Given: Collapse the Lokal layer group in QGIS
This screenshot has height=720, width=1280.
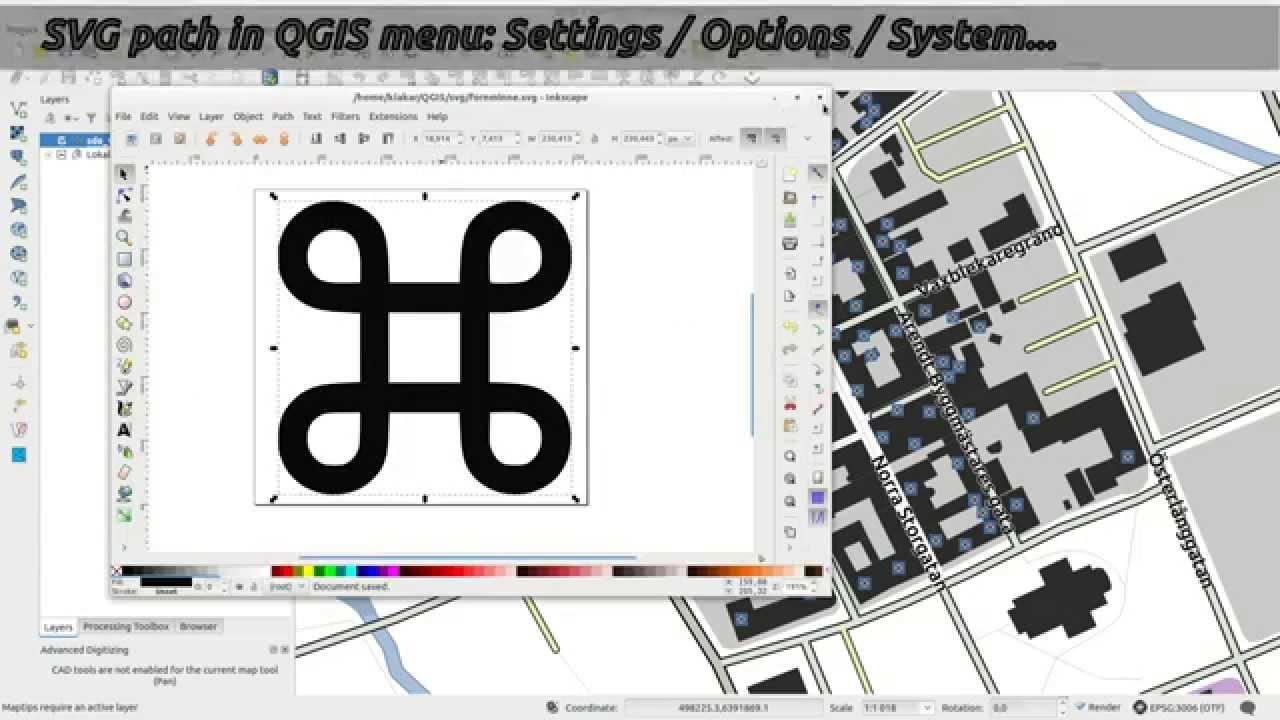Looking at the screenshot, I should coord(49,155).
